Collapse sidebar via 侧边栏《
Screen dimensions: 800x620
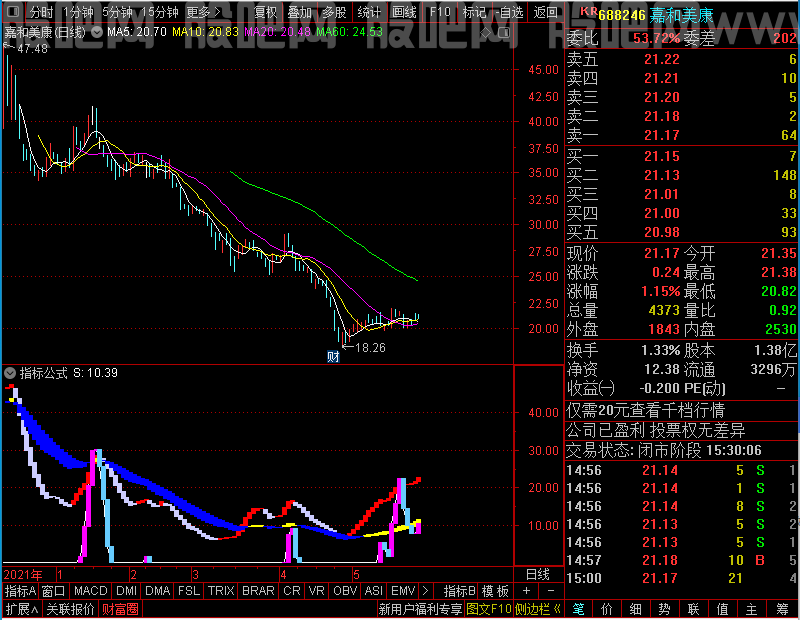[x=538, y=609]
